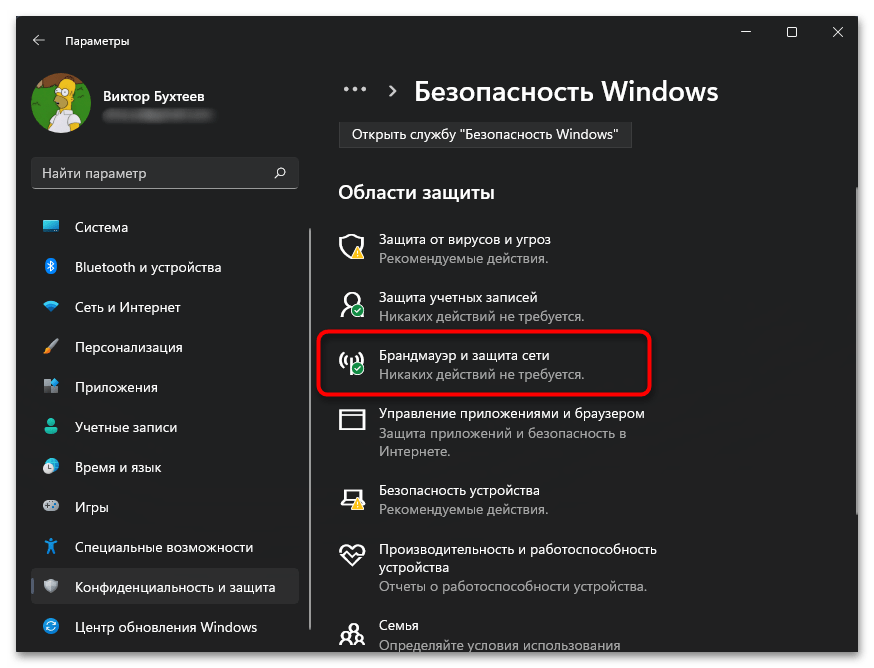Click the main pane vertical scrollbar
Viewport: 874px width, 668px height.
point(856,351)
